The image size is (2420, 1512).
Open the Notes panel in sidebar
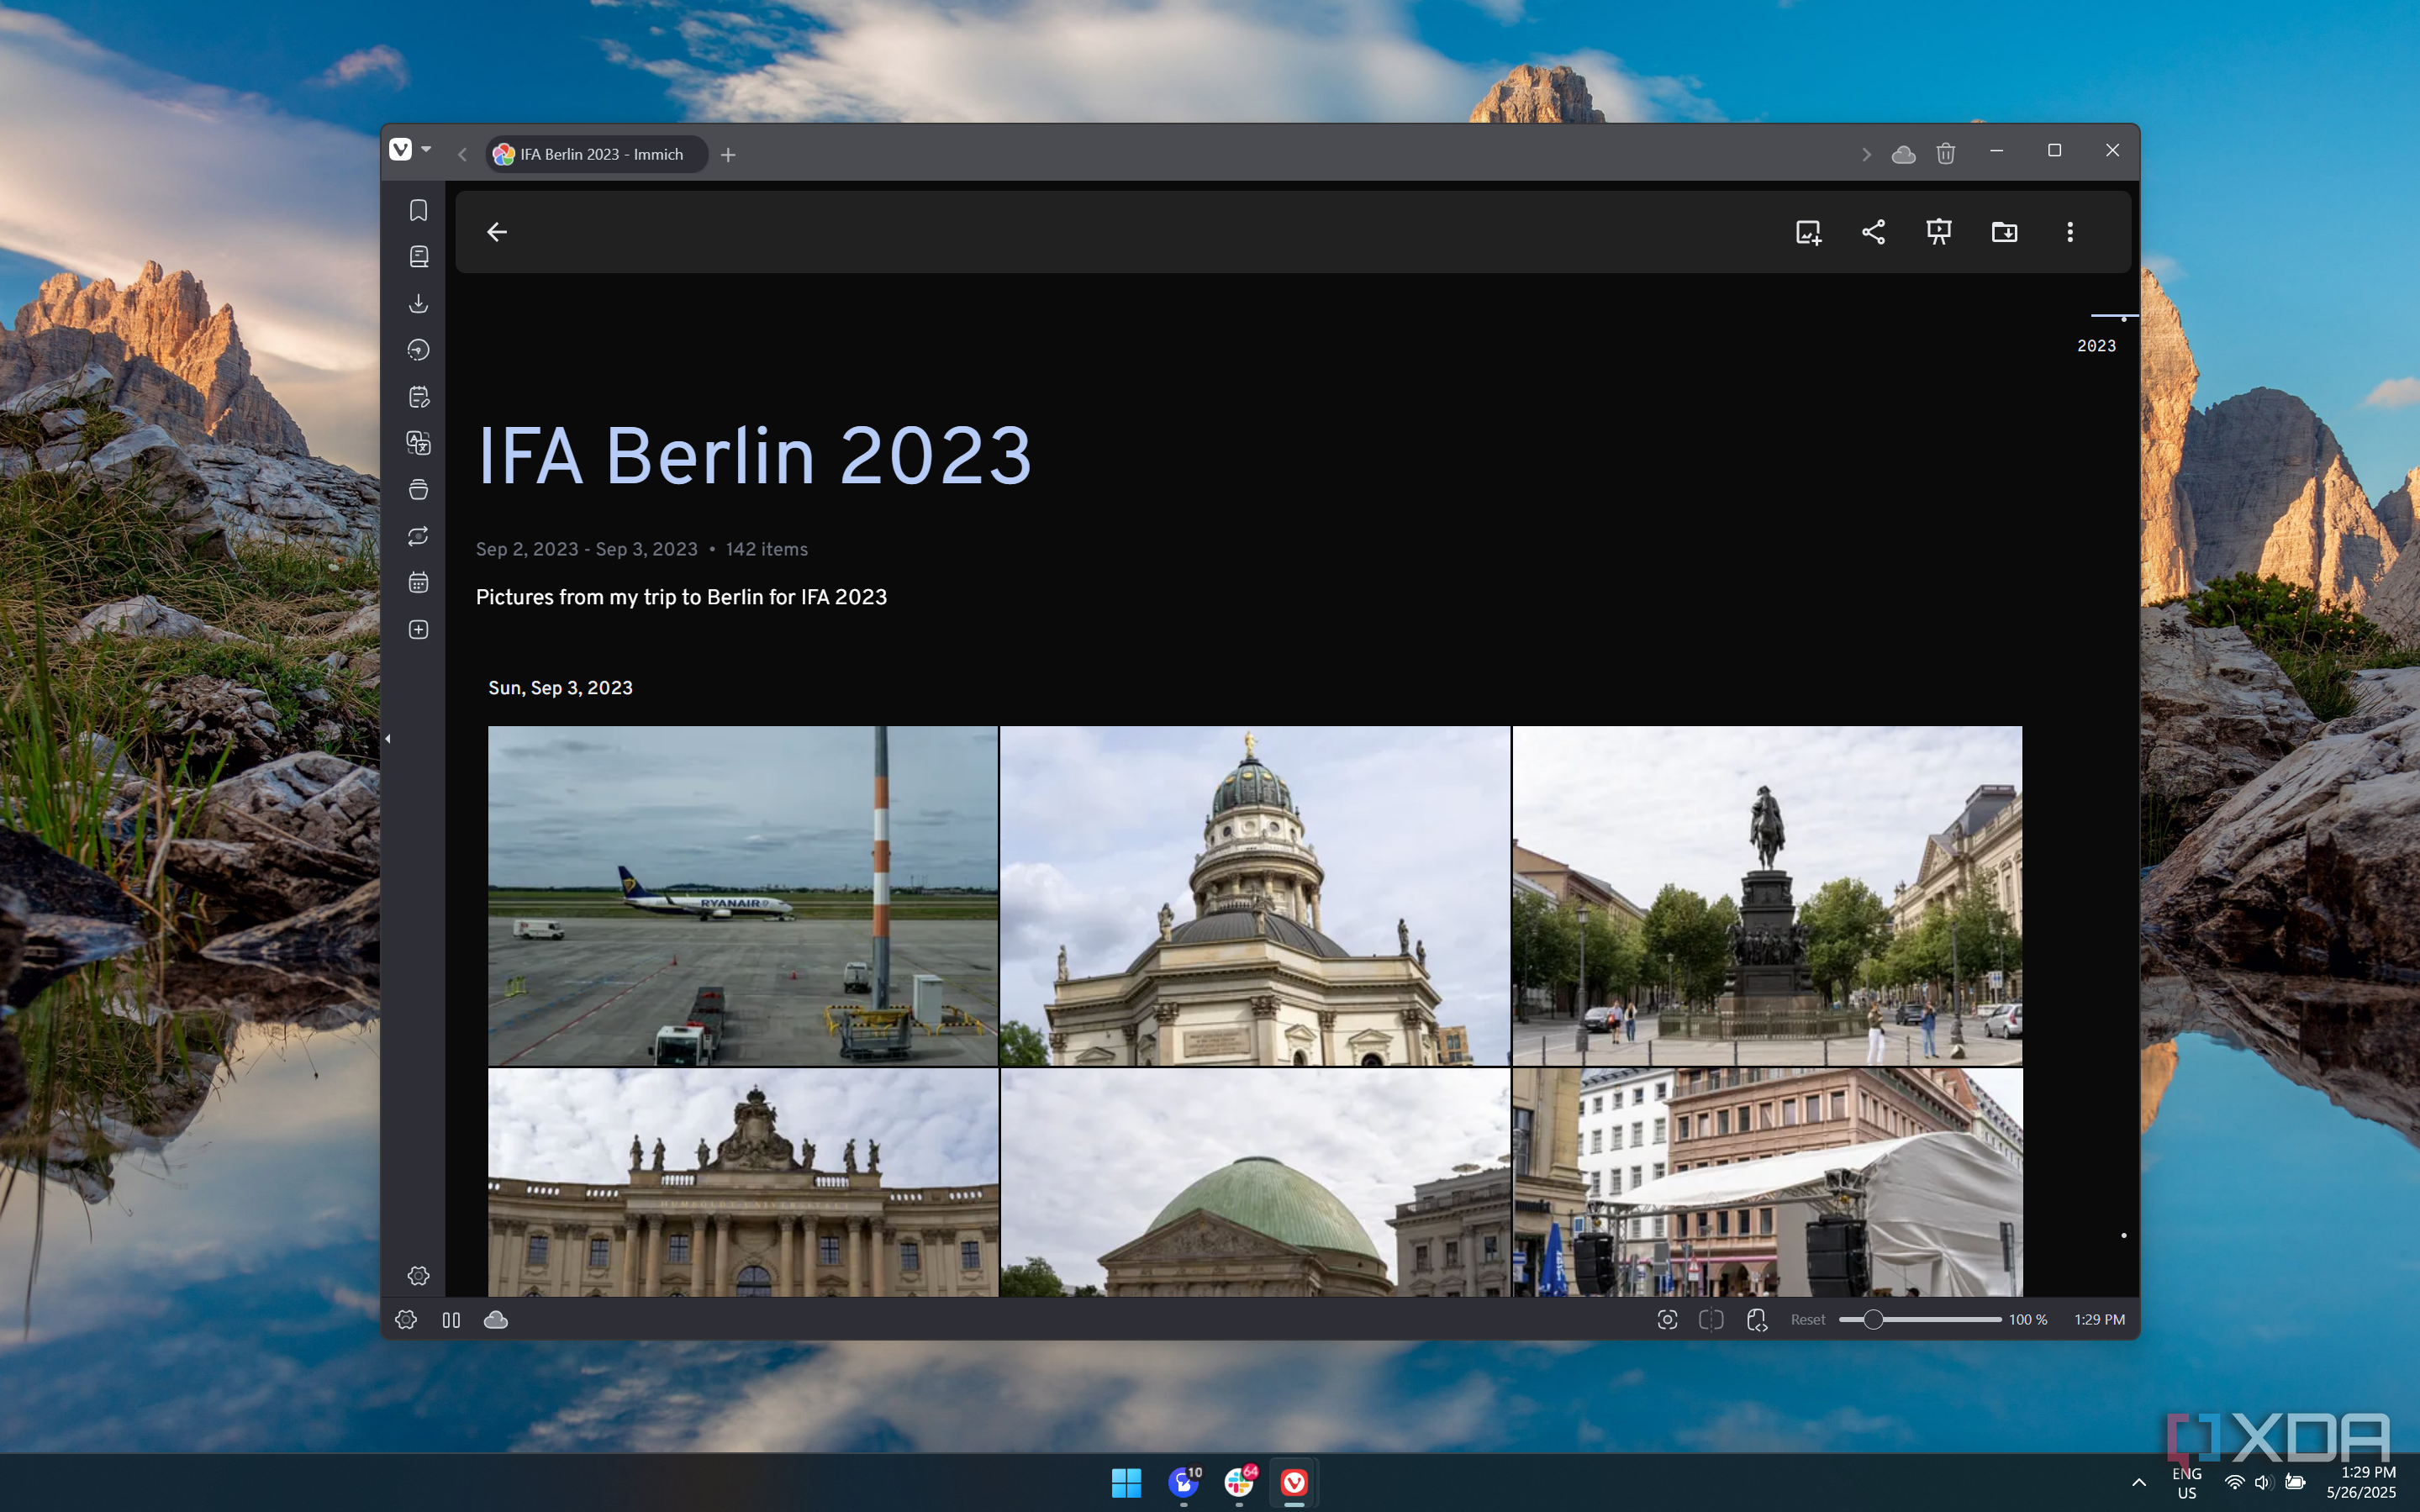point(418,397)
